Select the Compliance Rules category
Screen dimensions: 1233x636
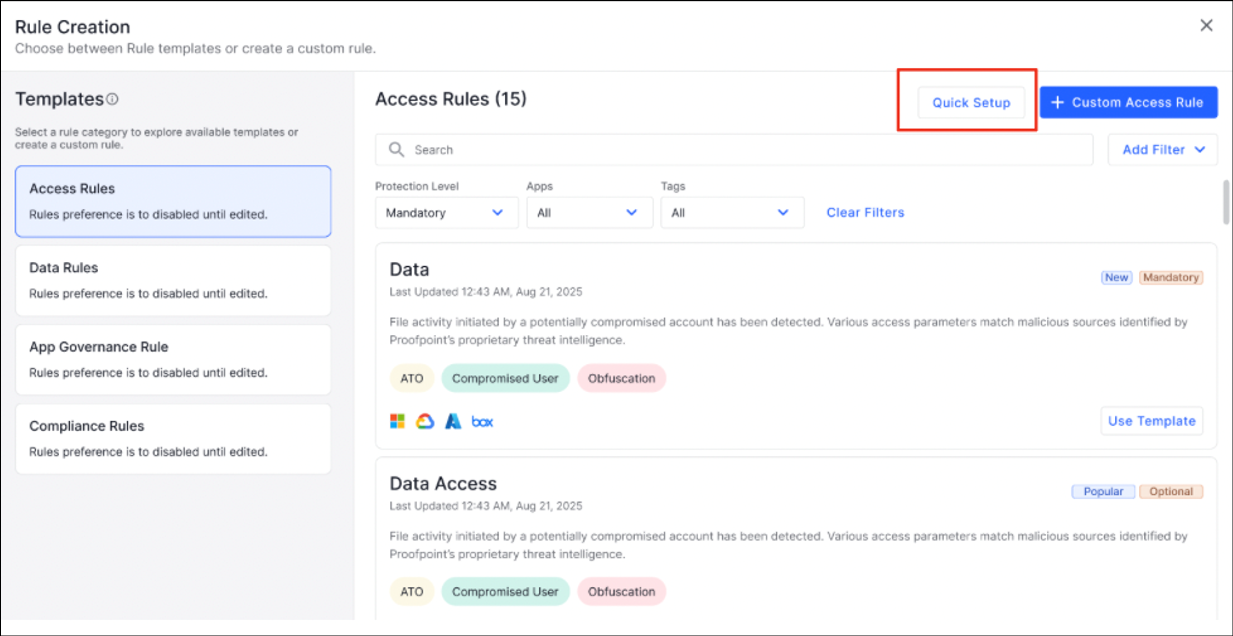point(173,438)
